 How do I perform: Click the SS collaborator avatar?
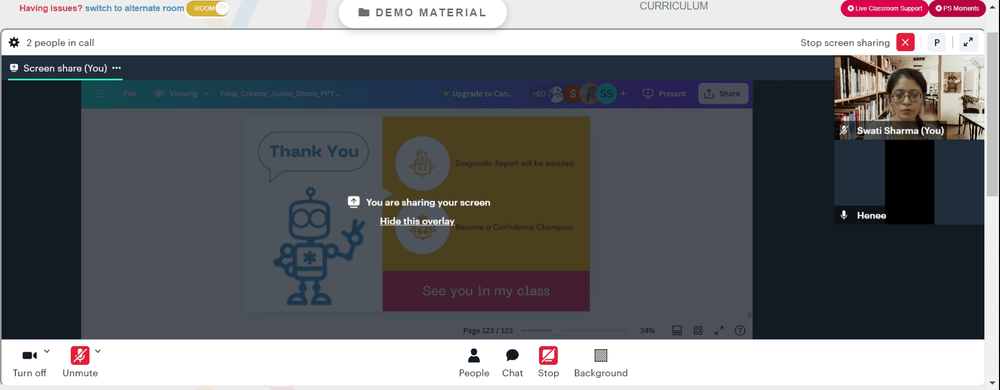[x=607, y=94]
